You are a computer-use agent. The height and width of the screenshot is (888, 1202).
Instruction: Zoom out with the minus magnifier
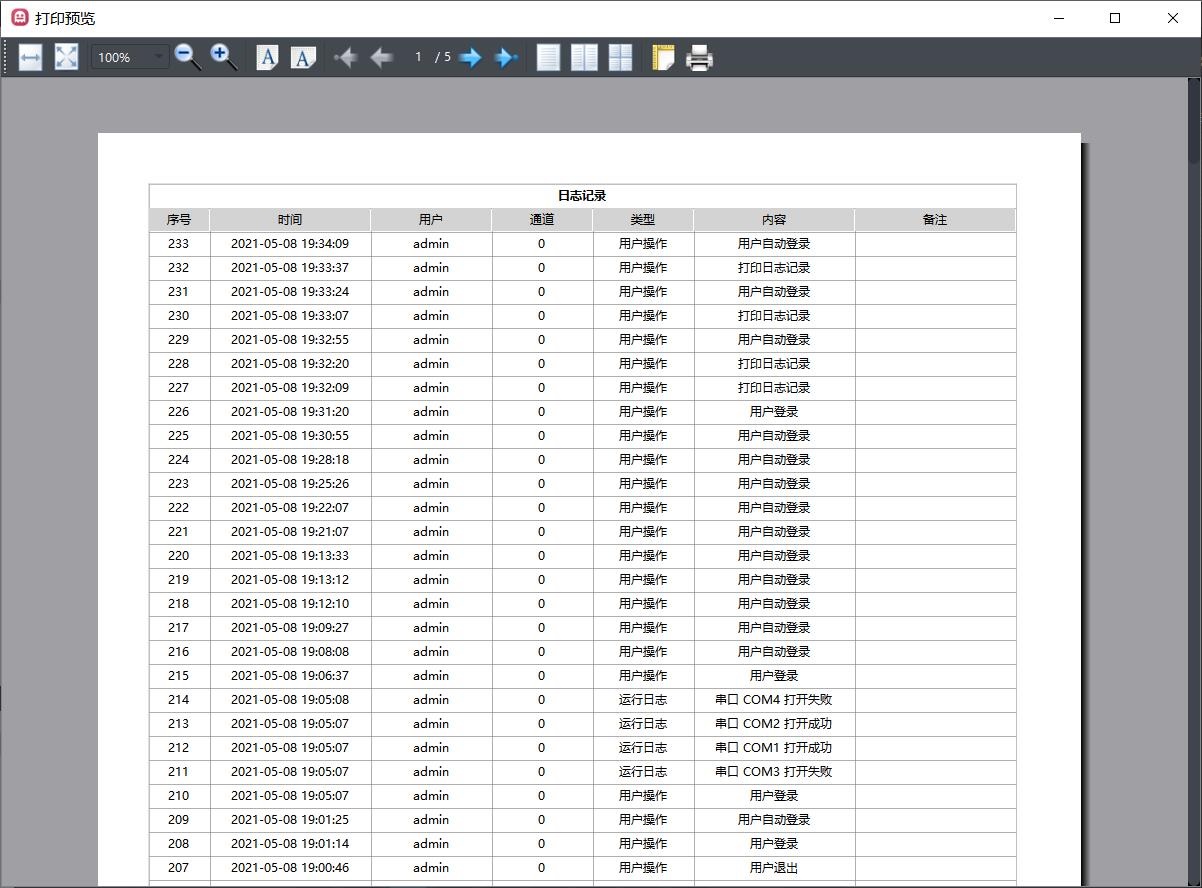click(187, 58)
